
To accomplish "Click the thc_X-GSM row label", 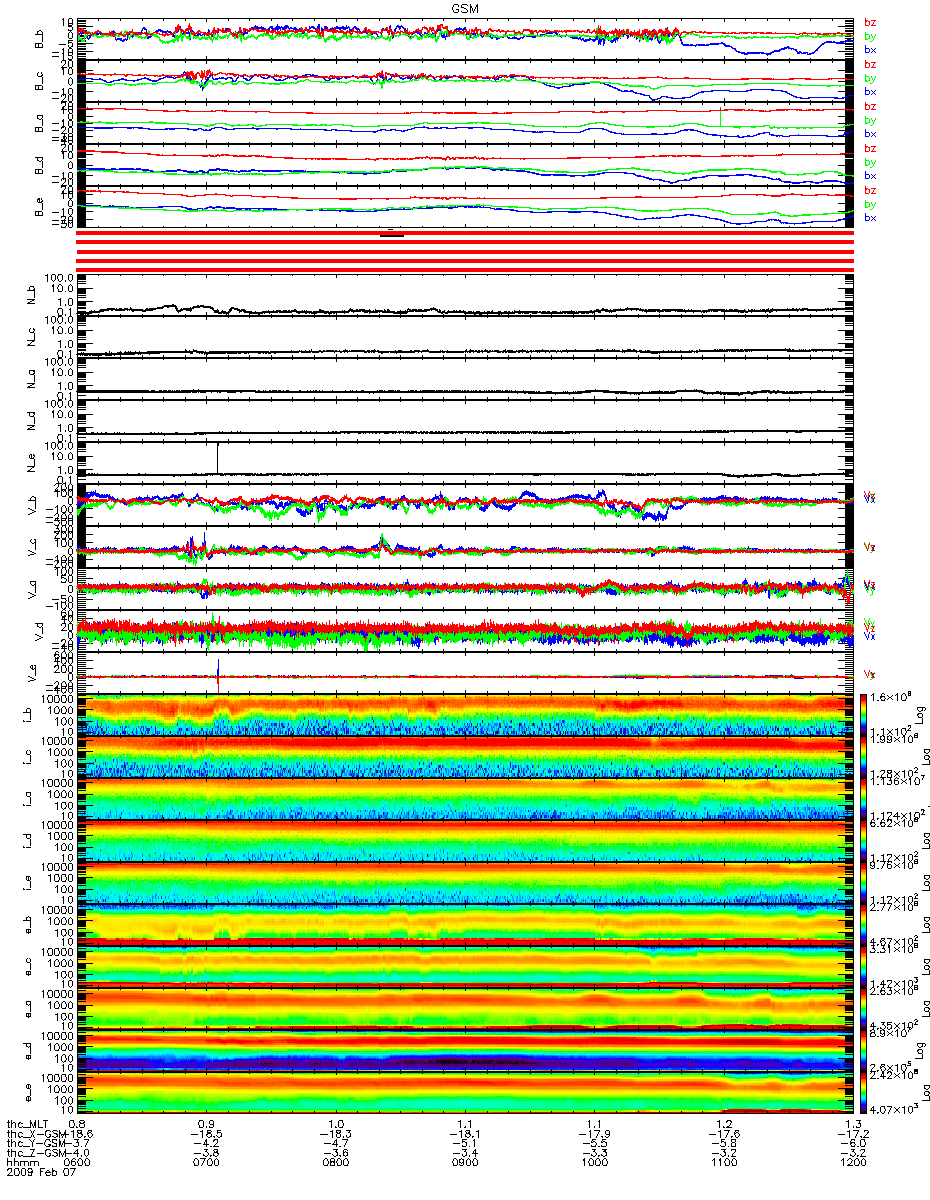I will tap(36, 1134).
